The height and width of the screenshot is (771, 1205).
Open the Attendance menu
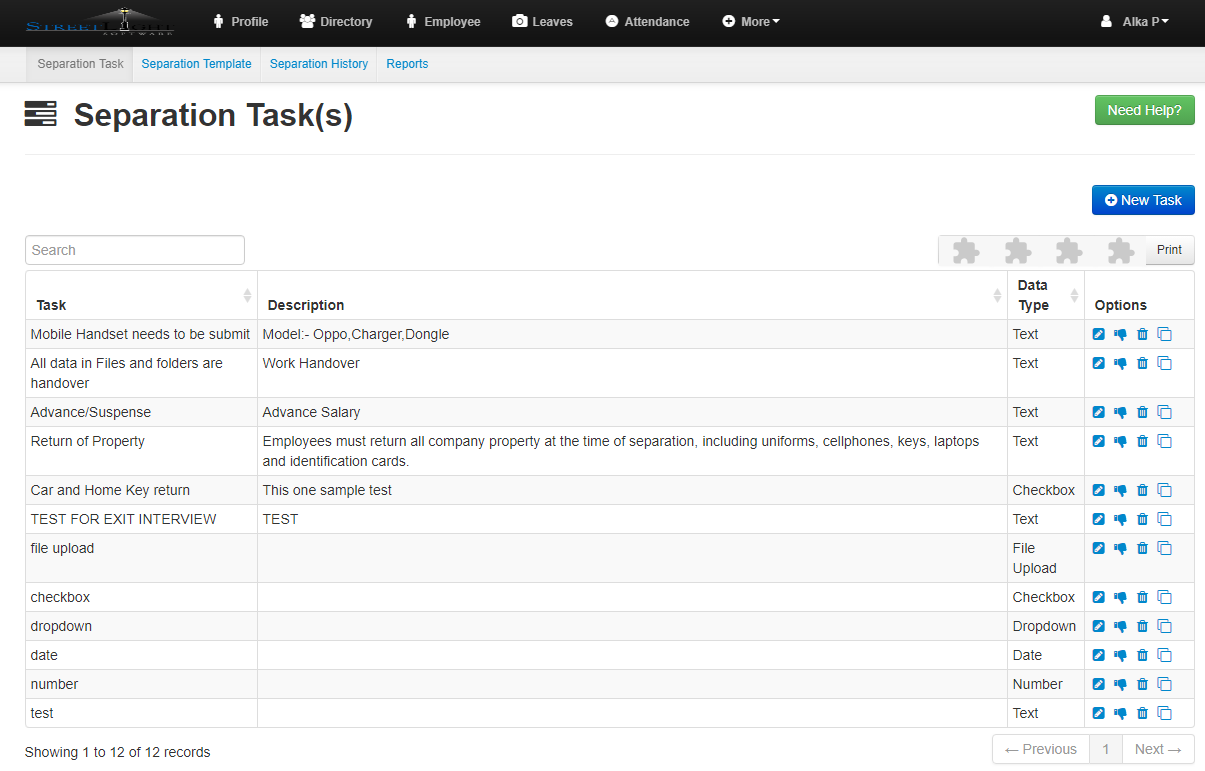[x=647, y=22]
